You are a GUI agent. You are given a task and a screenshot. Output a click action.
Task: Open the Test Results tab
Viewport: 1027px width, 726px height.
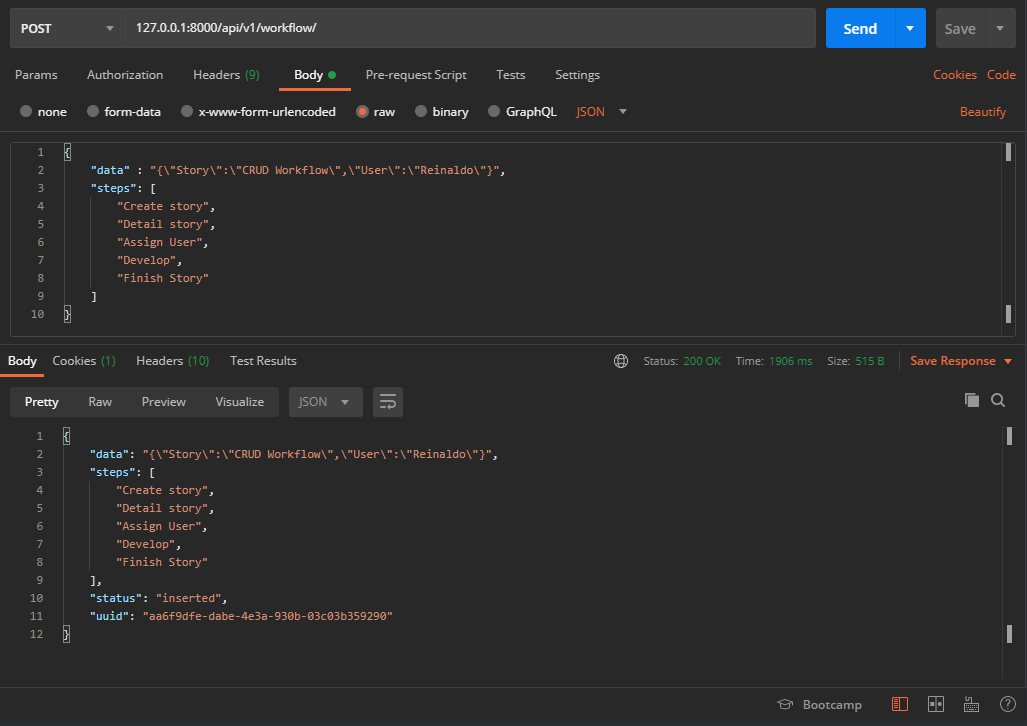coord(263,361)
